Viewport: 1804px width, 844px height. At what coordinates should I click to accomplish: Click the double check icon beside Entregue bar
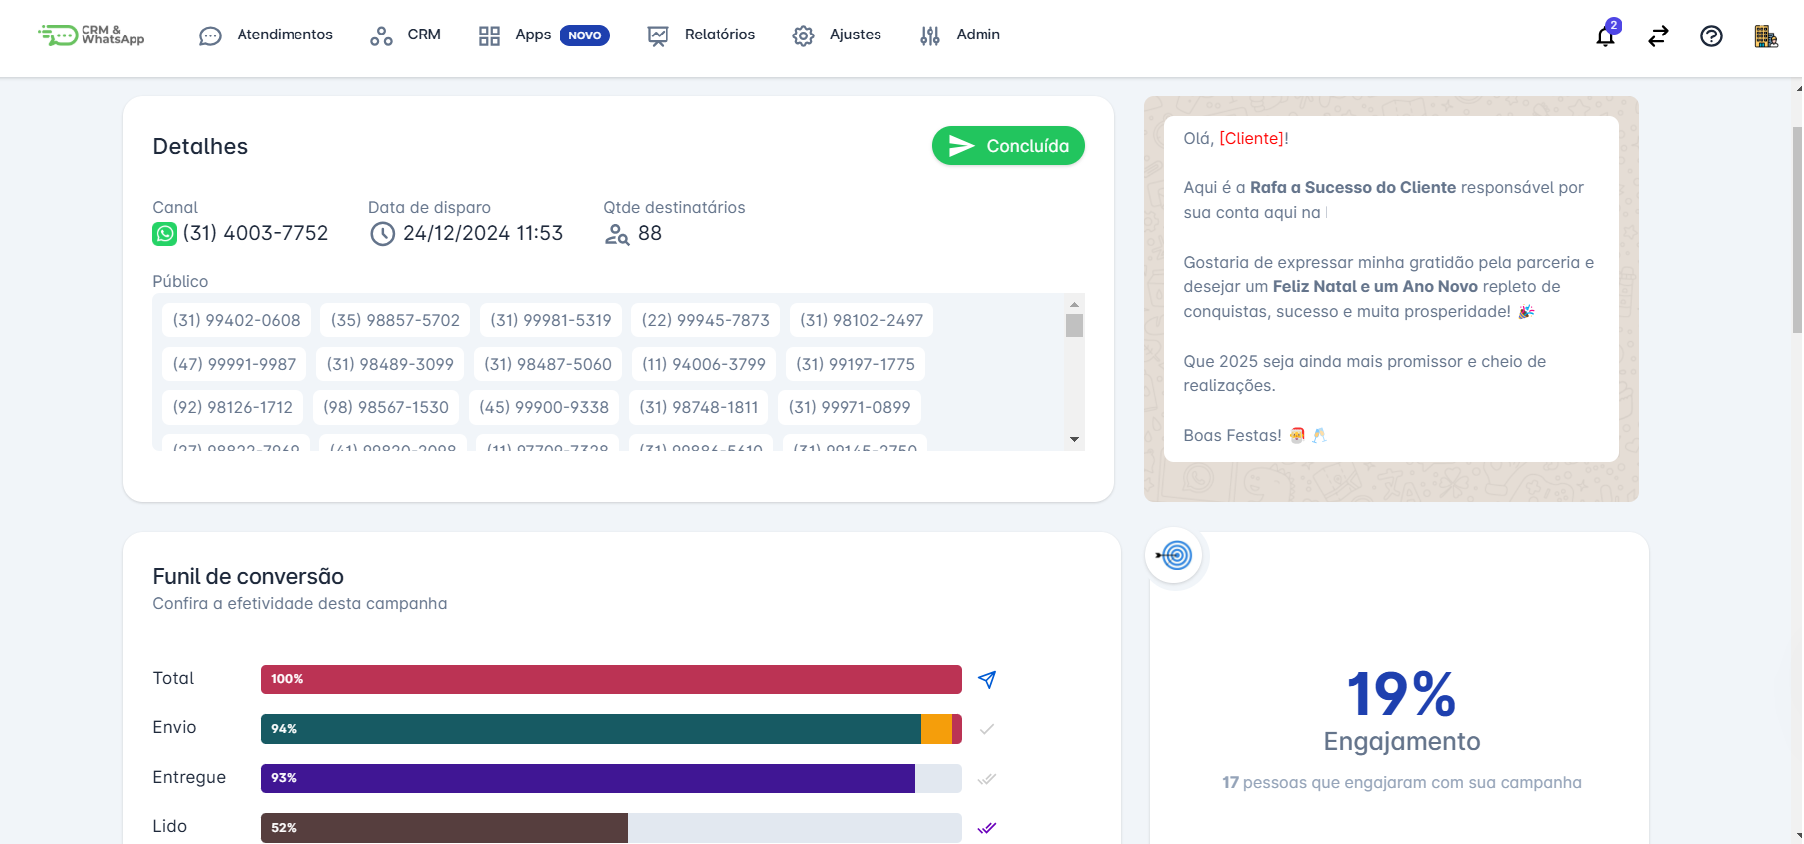[987, 779]
